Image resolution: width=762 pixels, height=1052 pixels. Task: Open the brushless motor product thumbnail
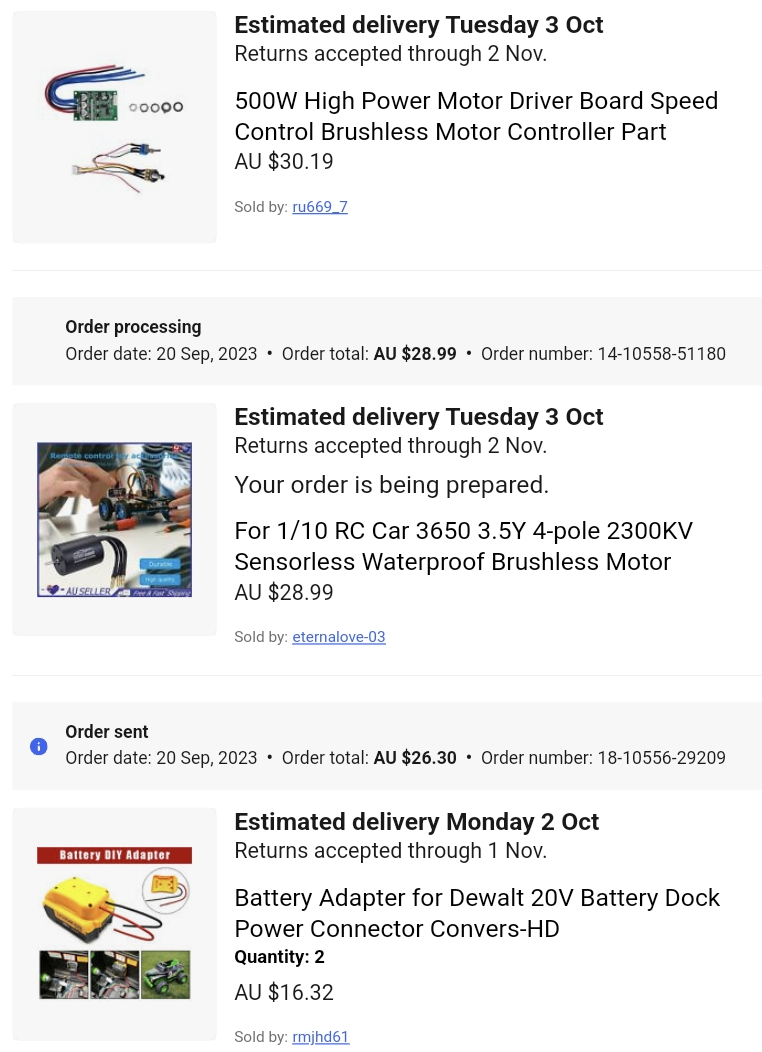(x=115, y=519)
